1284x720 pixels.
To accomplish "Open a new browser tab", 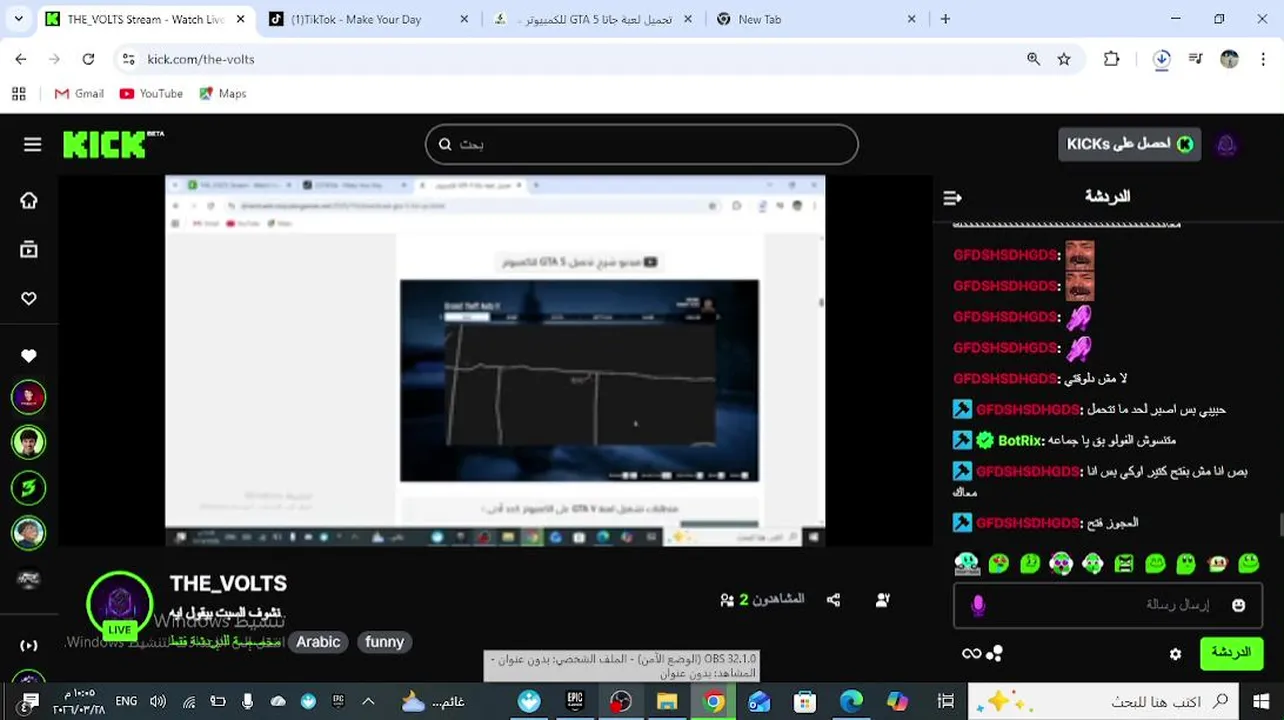I will click(945, 19).
